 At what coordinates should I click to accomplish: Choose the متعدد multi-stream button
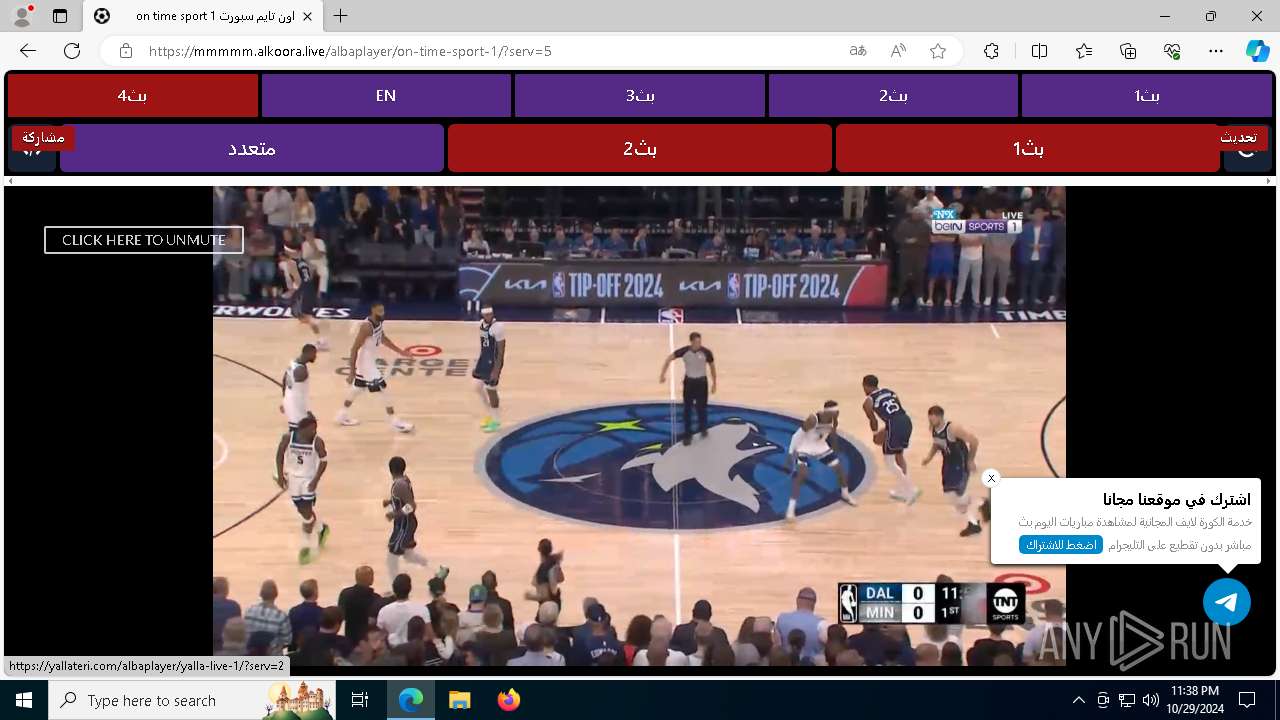[x=252, y=148]
